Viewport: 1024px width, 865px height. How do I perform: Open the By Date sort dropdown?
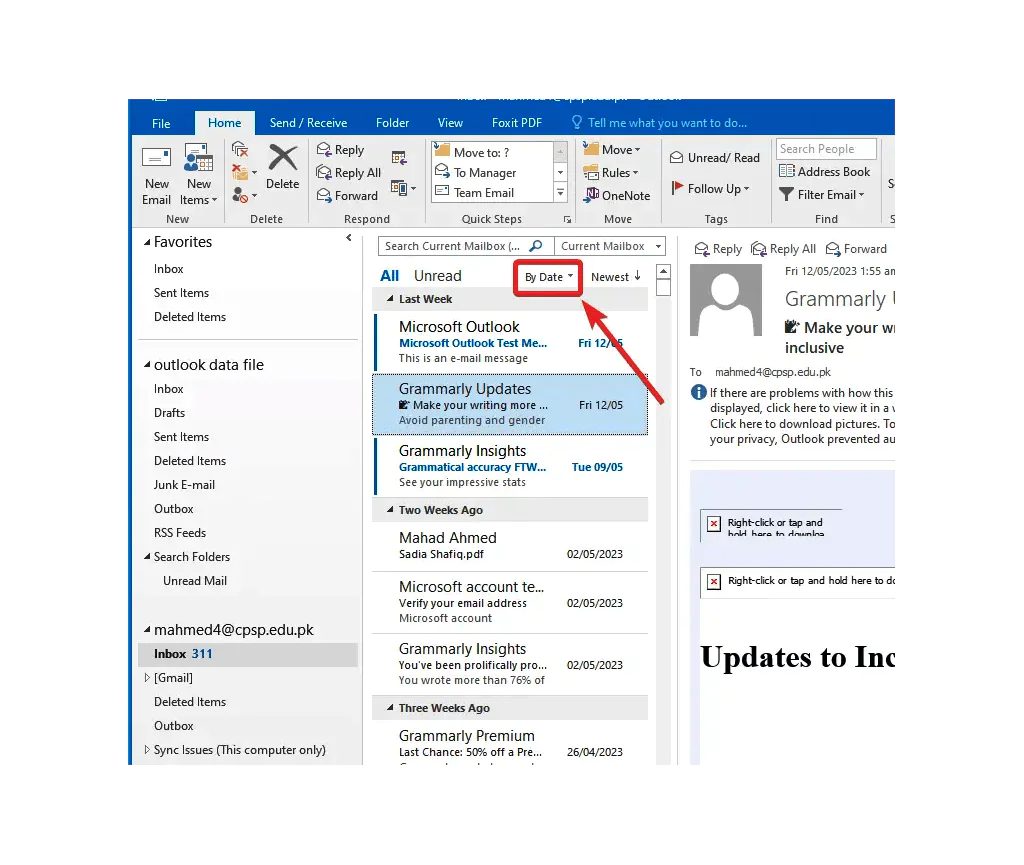click(547, 275)
